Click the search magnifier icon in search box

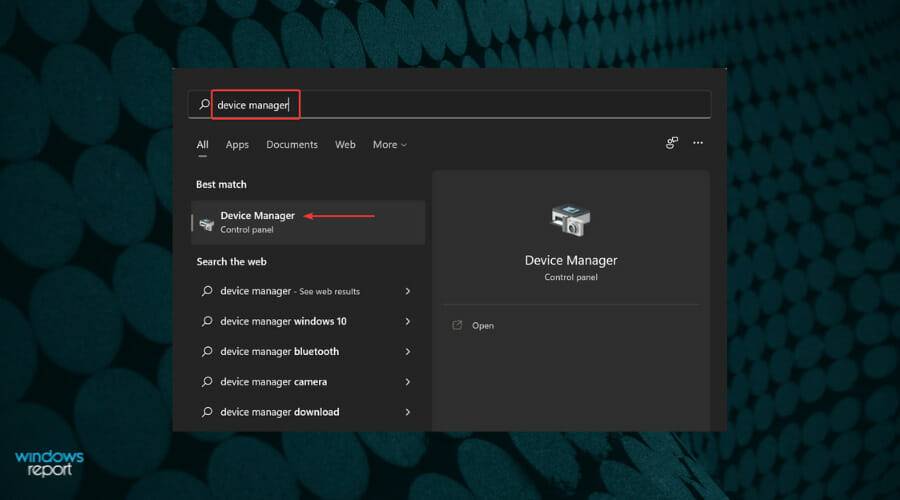[x=204, y=104]
